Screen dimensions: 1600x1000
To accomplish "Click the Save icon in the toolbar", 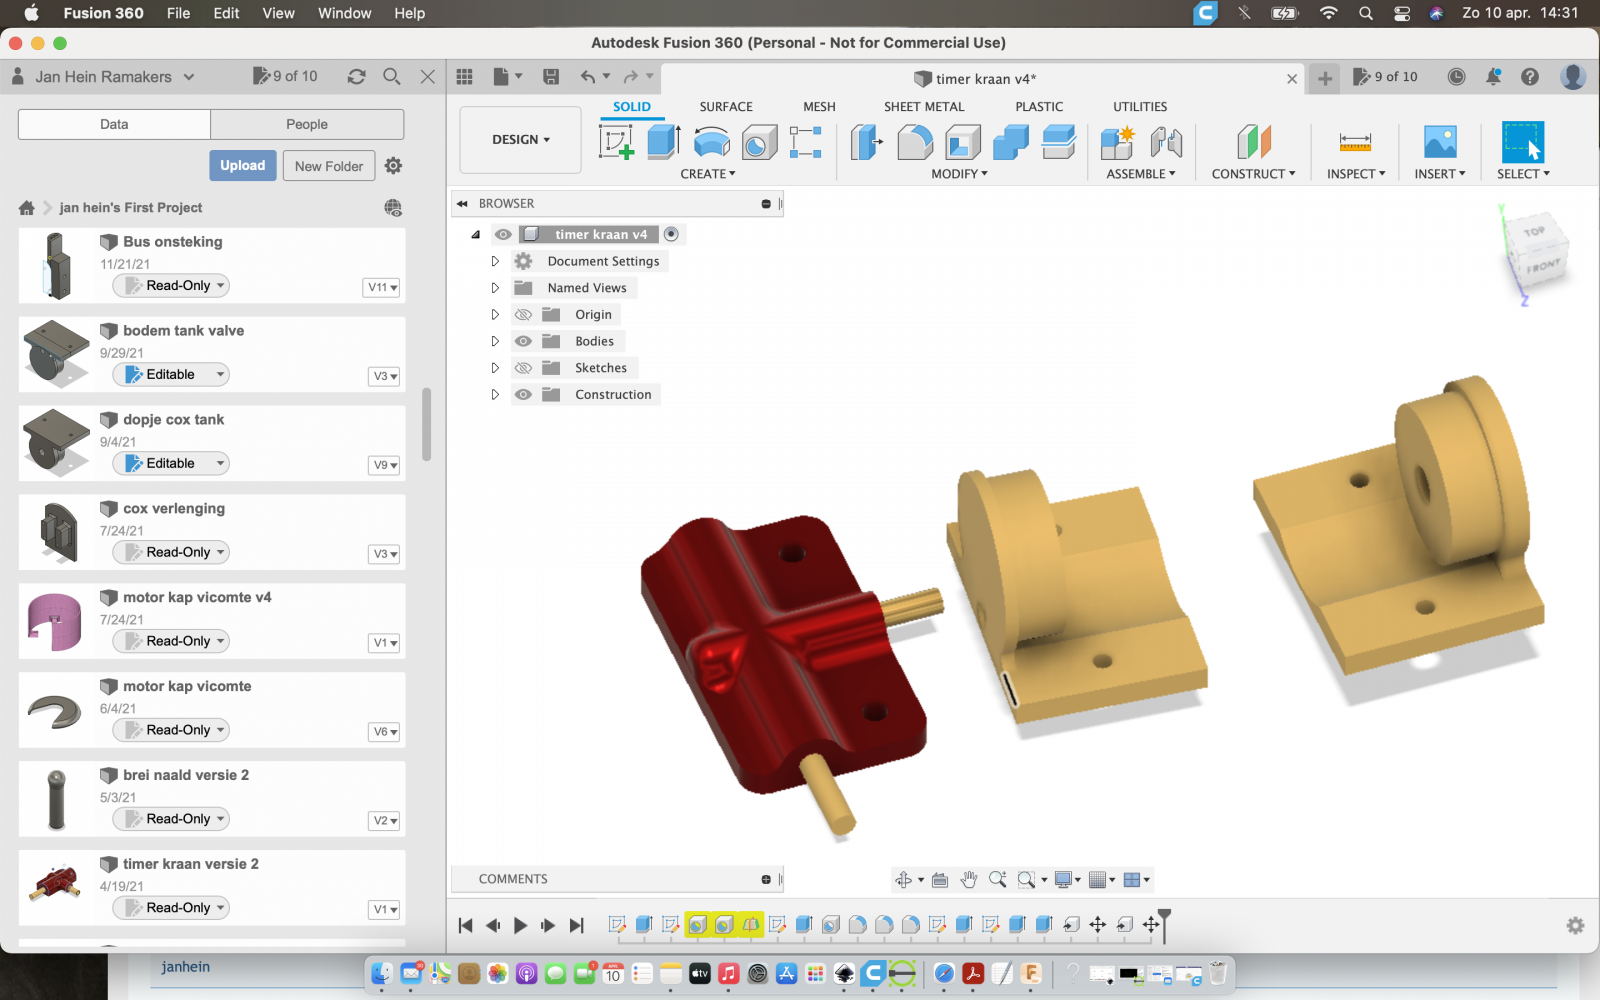I will (550, 77).
